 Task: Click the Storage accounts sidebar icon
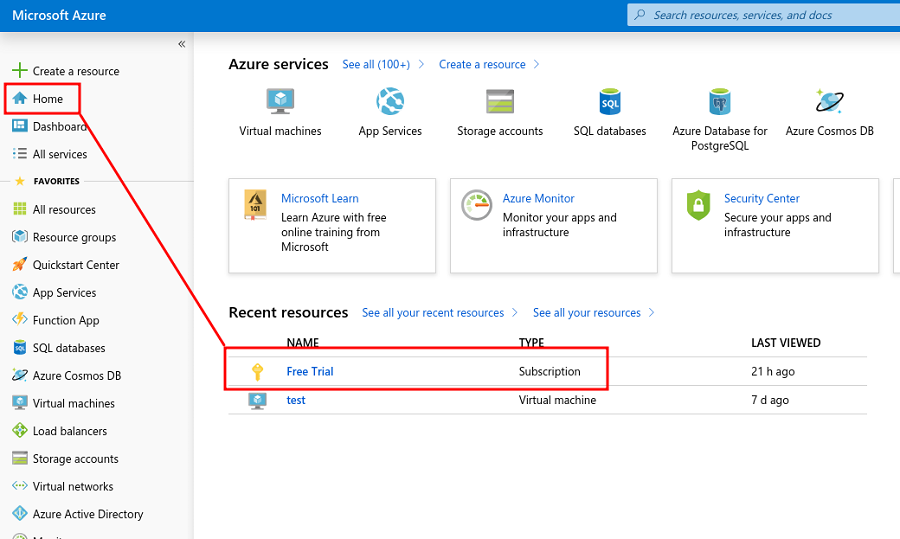click(x=20, y=458)
